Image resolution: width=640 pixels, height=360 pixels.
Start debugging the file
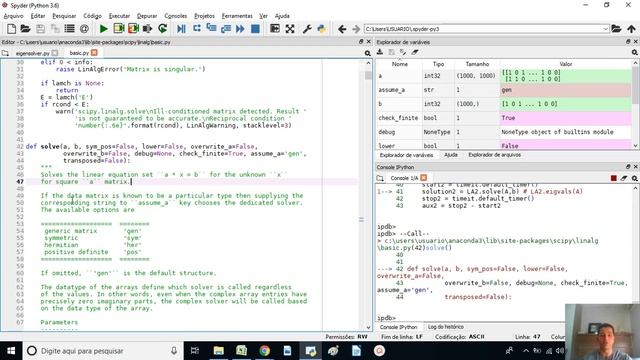point(181,29)
